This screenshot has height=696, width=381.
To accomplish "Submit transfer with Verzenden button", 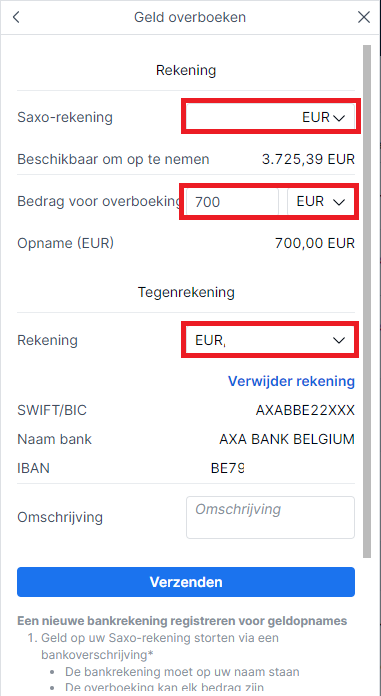I will coord(186,581).
